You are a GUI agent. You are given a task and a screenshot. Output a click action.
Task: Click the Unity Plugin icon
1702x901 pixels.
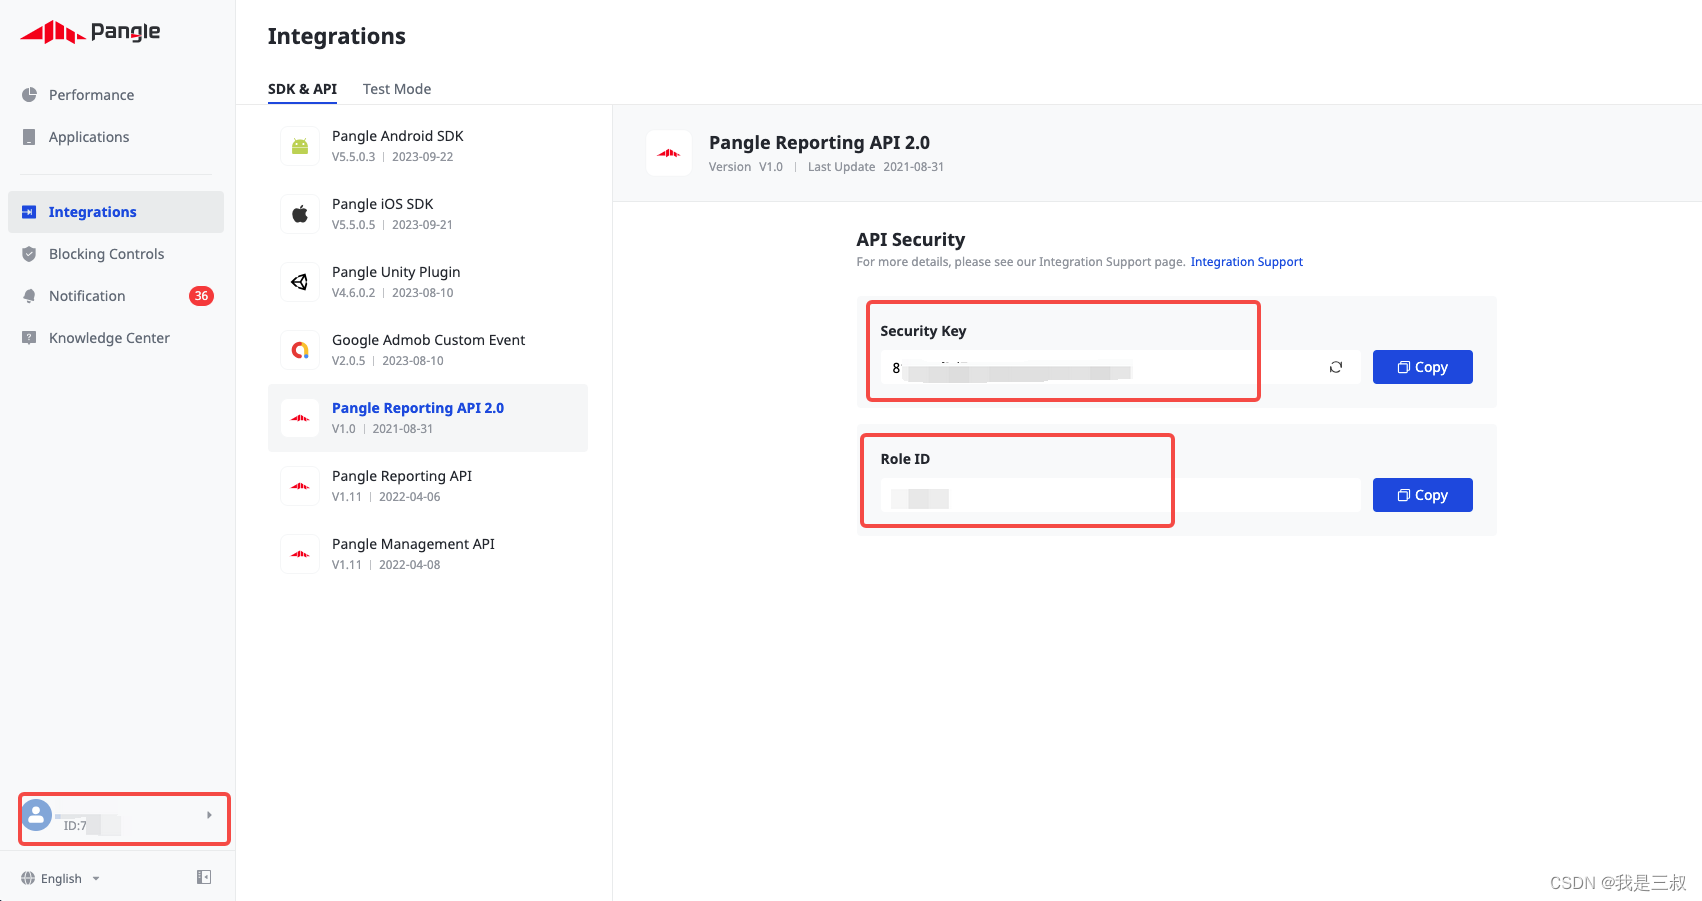(x=300, y=282)
